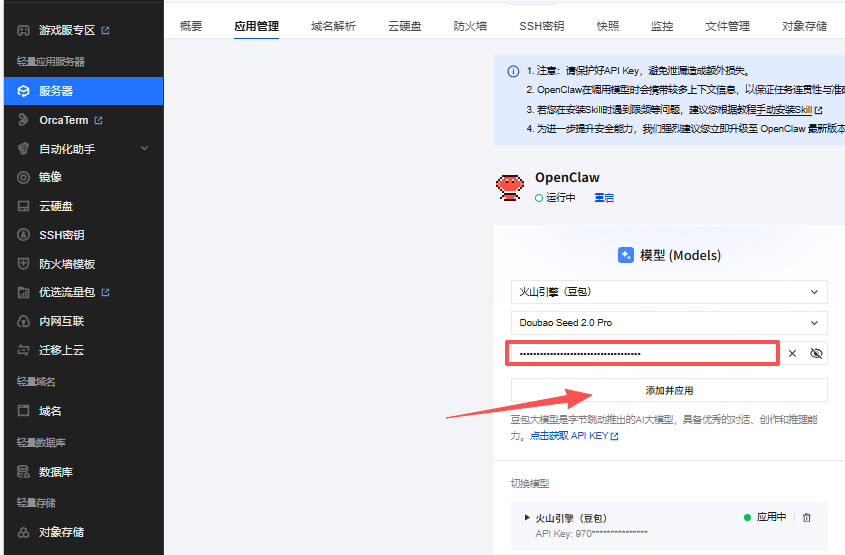Open the OrcaTerm terminal icon
Viewport: 845px width, 555px height.
[x=23, y=120]
